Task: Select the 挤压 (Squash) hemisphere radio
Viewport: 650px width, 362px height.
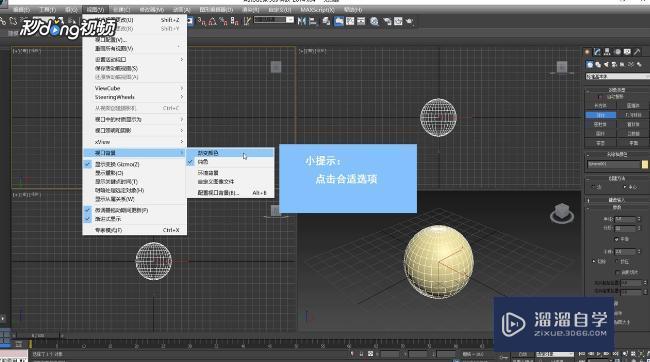Action: [617, 261]
